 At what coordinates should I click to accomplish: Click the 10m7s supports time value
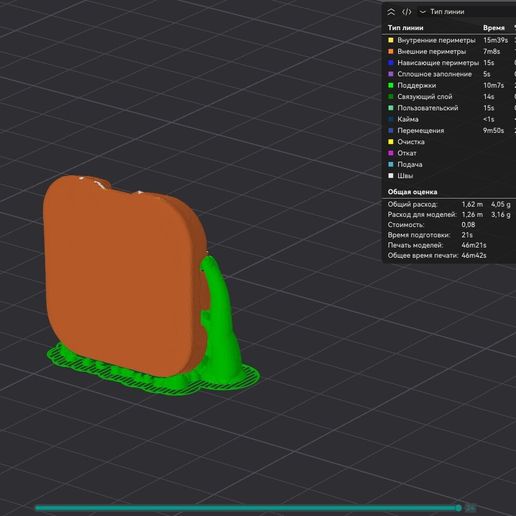click(493, 86)
